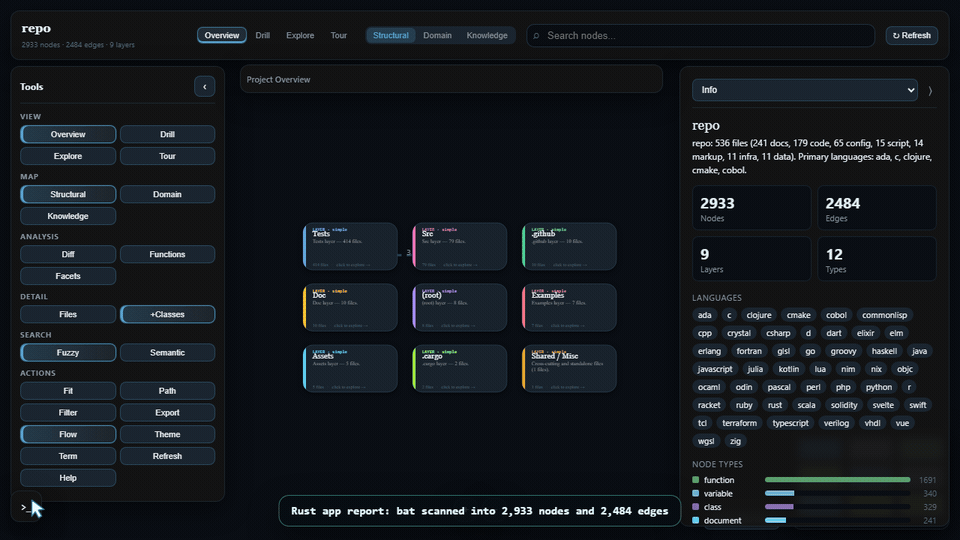This screenshot has width=960, height=540.
Task: Open the Facets analysis tool
Action: (68, 276)
